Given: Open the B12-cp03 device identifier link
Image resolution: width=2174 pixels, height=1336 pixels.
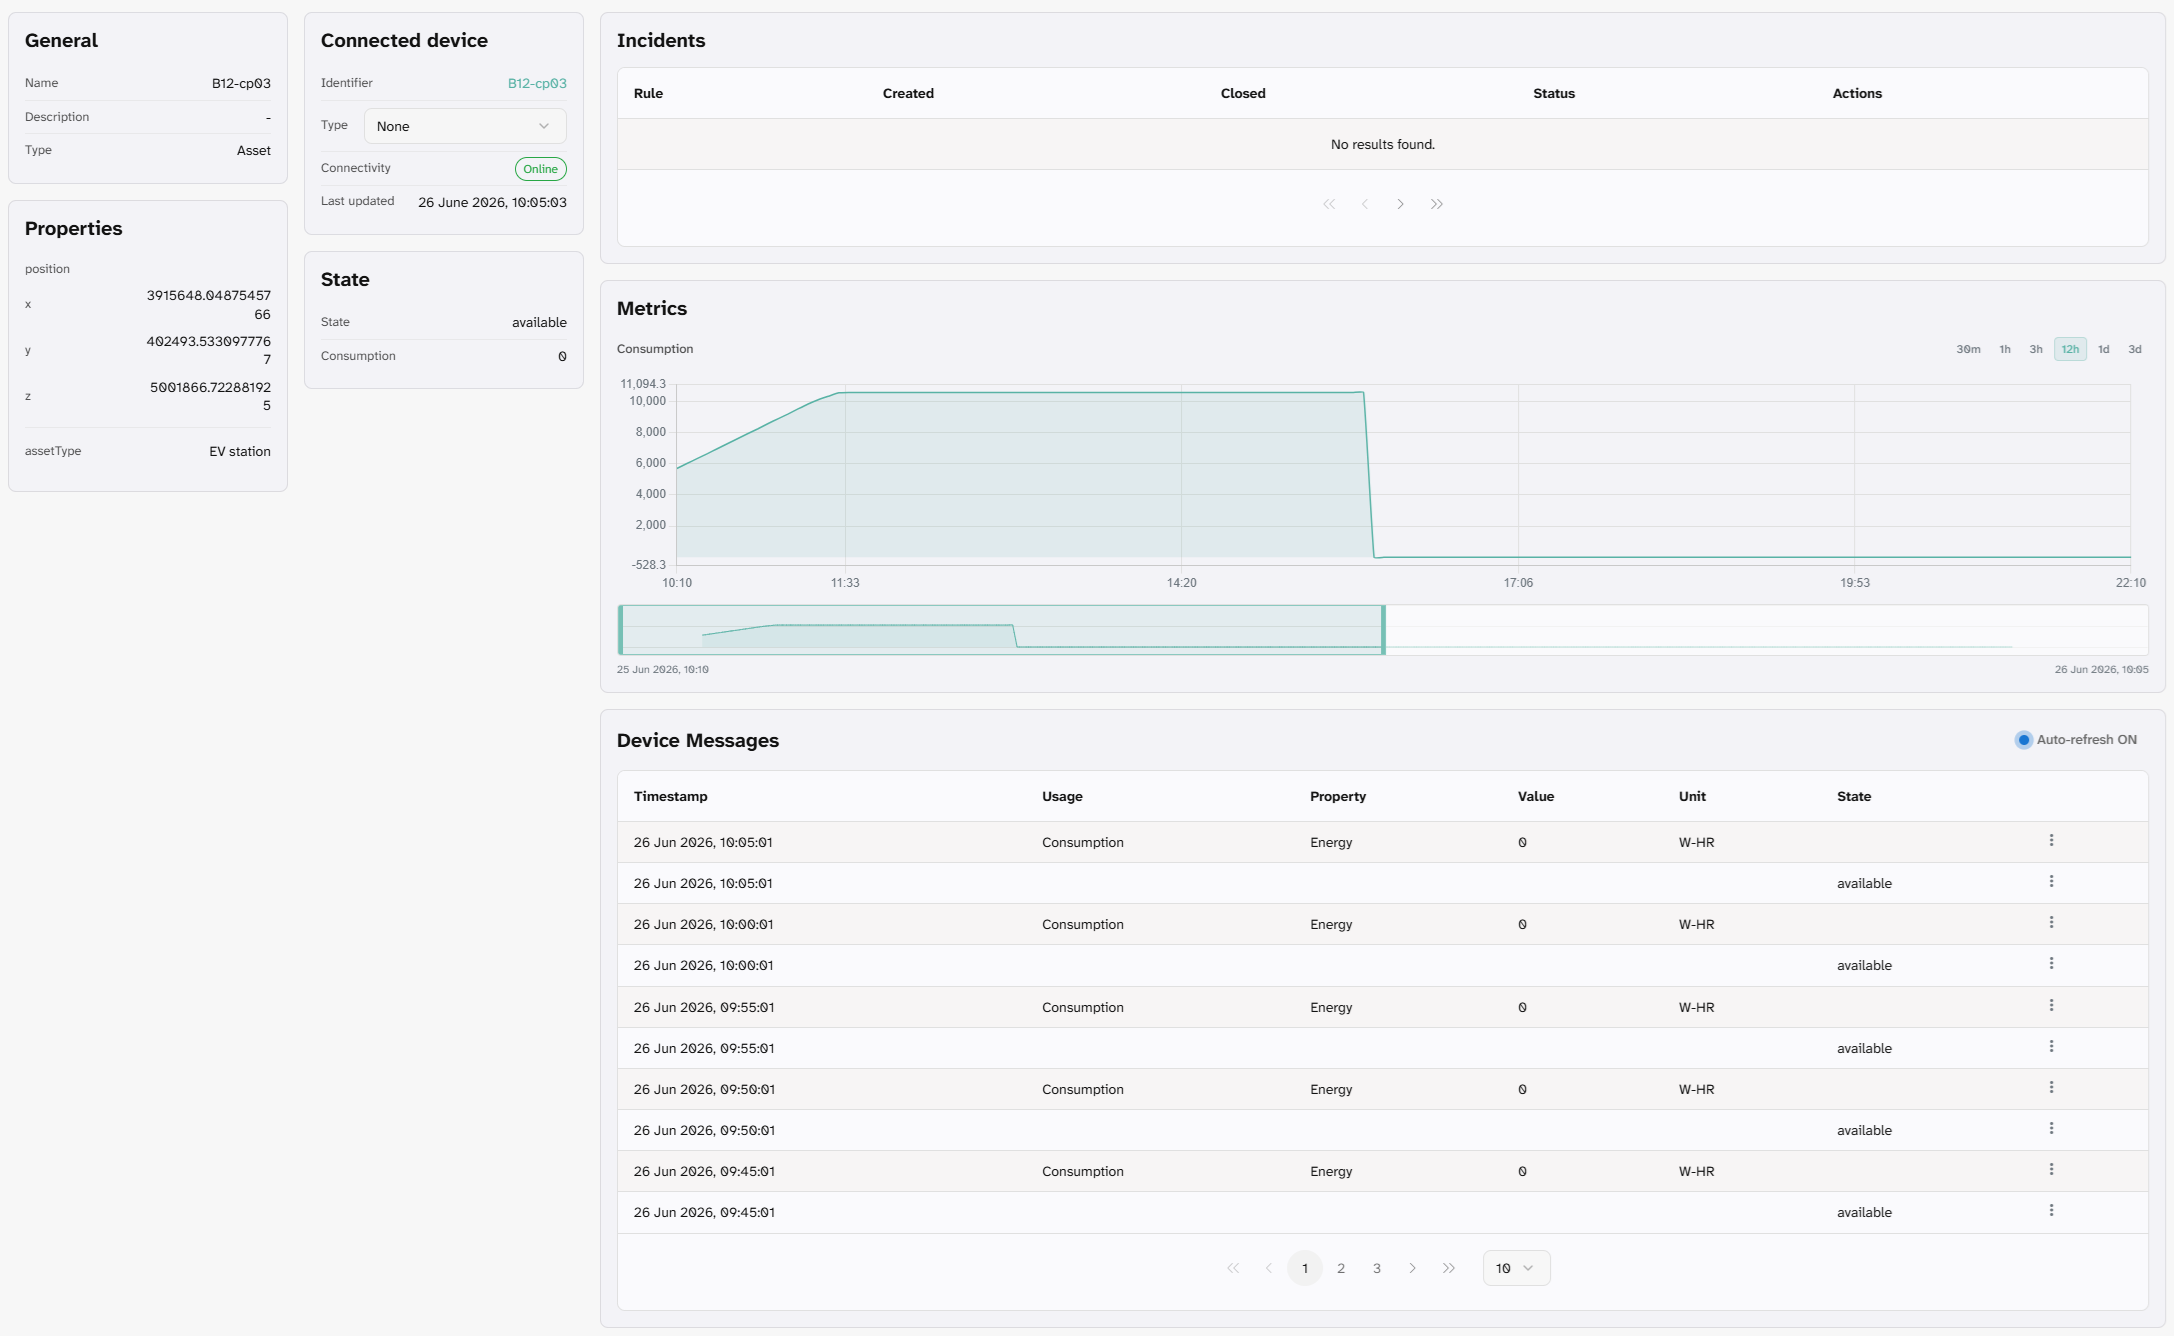Looking at the screenshot, I should 537,83.
